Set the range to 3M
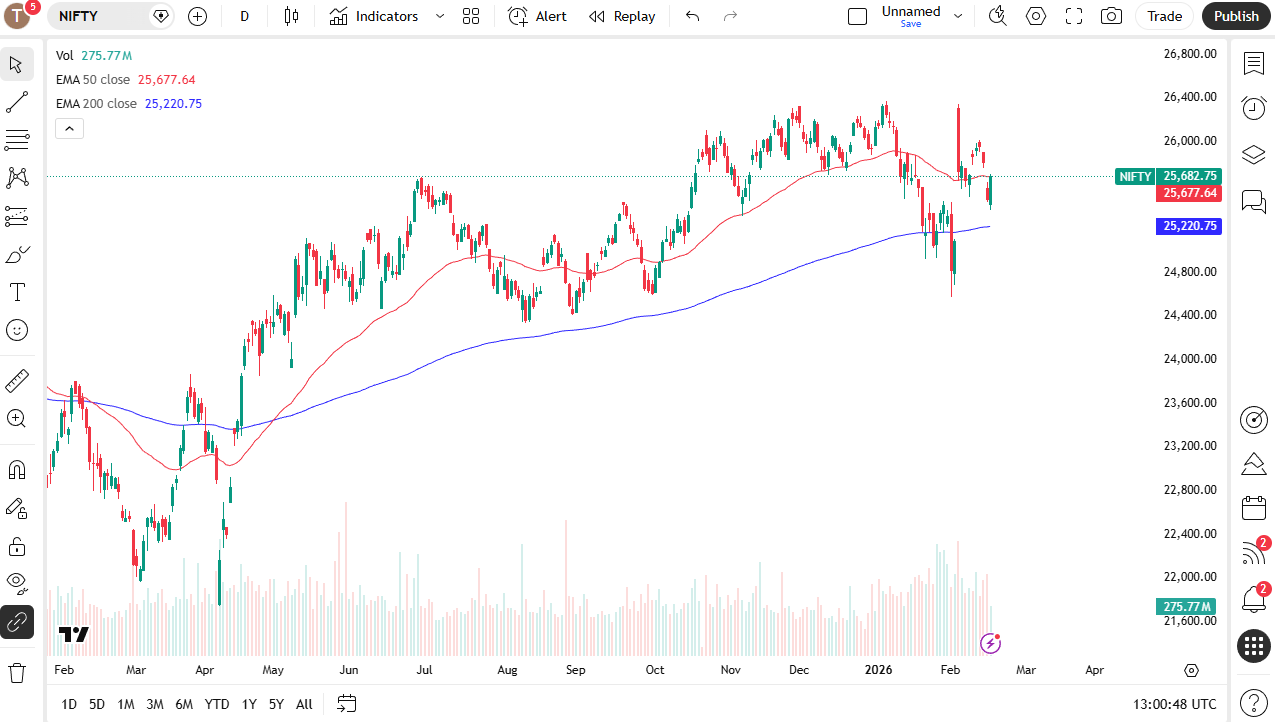The image size is (1275, 722). point(155,704)
